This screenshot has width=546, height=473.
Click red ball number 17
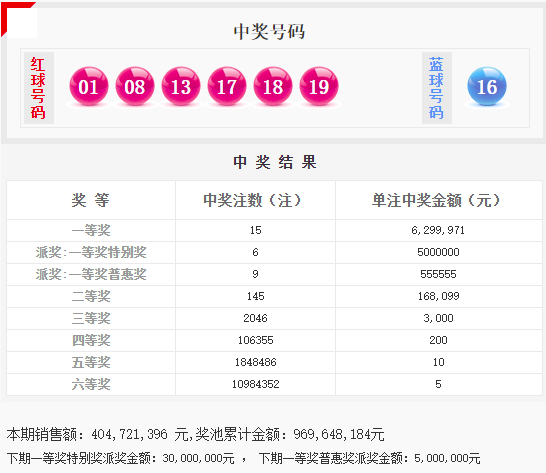point(227,86)
